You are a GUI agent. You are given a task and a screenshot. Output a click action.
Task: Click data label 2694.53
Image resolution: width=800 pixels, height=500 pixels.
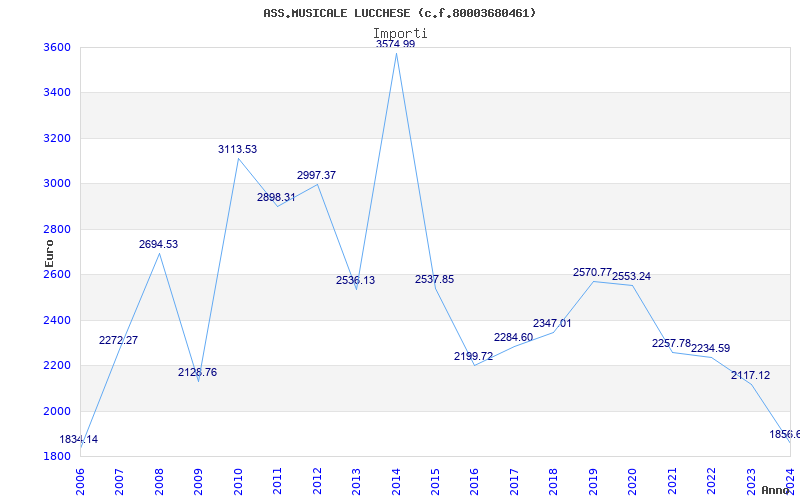tap(158, 244)
